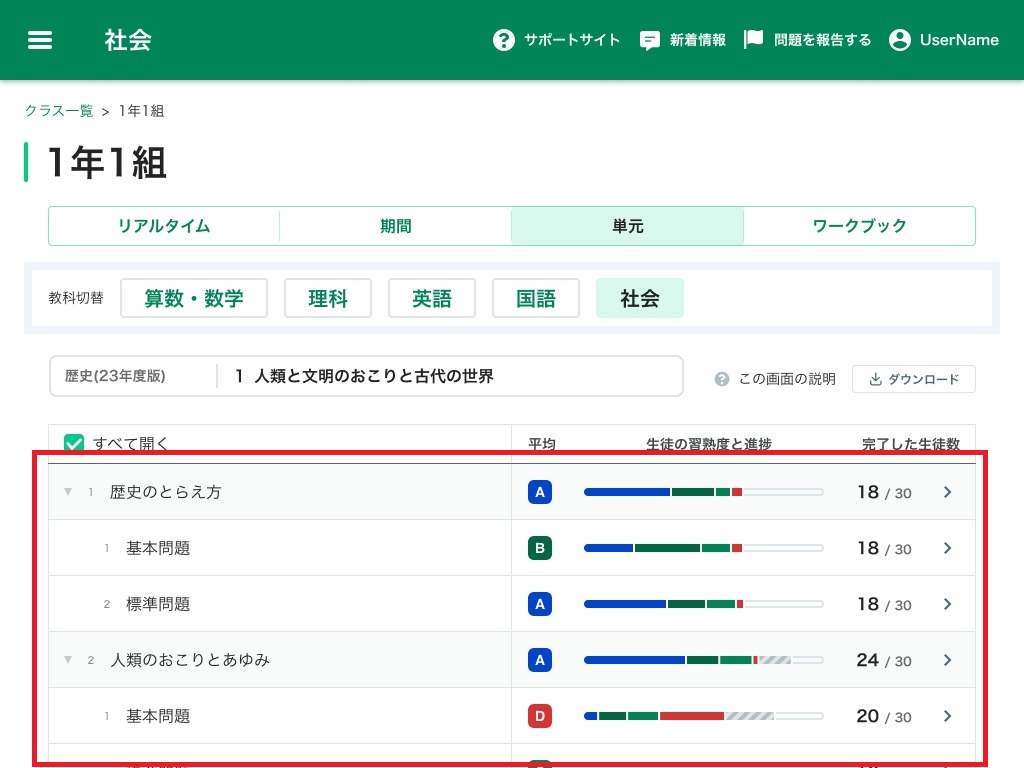Select the 社会 subject button
The height and width of the screenshot is (768, 1024).
tap(639, 298)
